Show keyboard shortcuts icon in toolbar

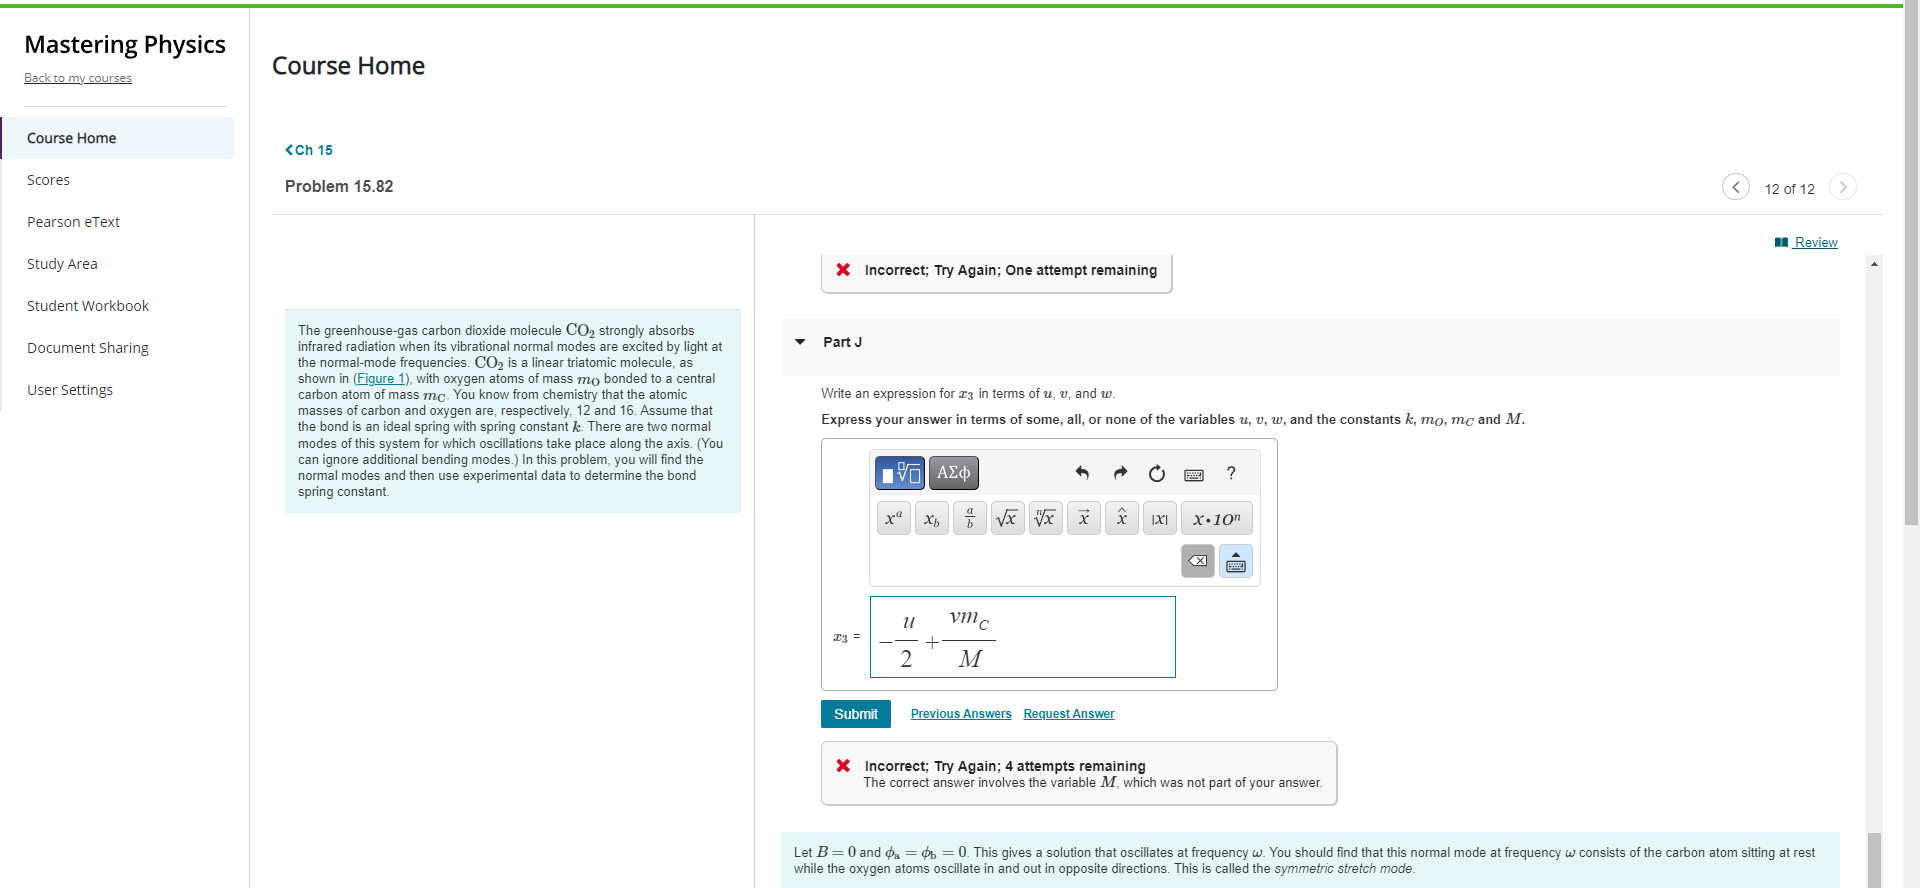[1194, 475]
